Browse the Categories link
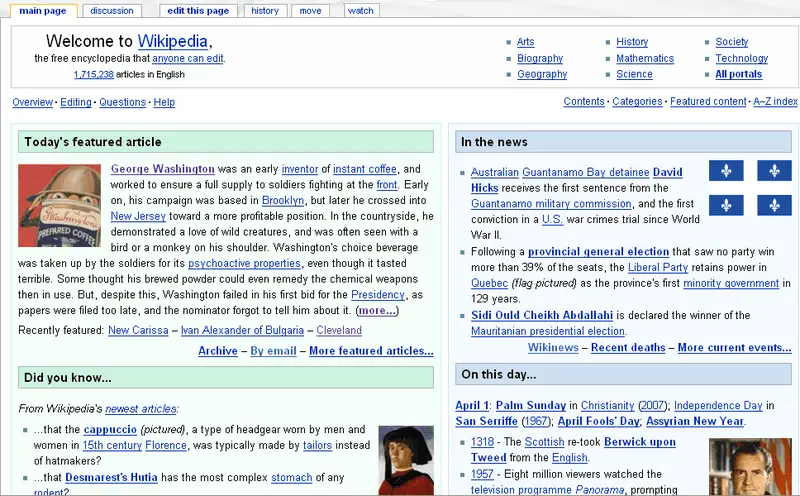Image resolution: width=800 pixels, height=496 pixels. [x=637, y=102]
